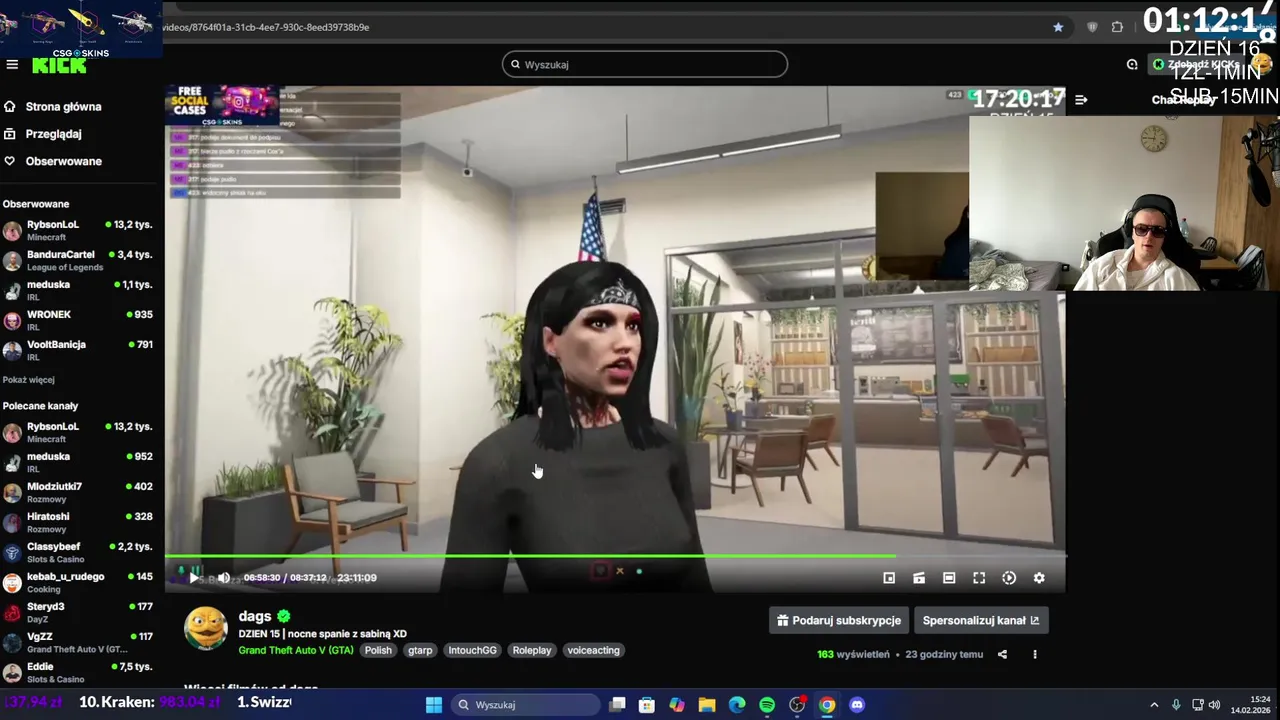1280x720 pixels.
Task: Select the voiceacting tag
Action: 593,650
